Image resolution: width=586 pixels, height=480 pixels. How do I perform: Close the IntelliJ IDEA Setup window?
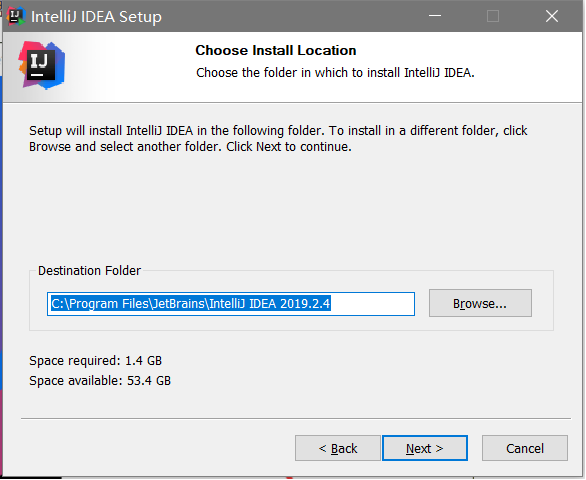click(552, 16)
